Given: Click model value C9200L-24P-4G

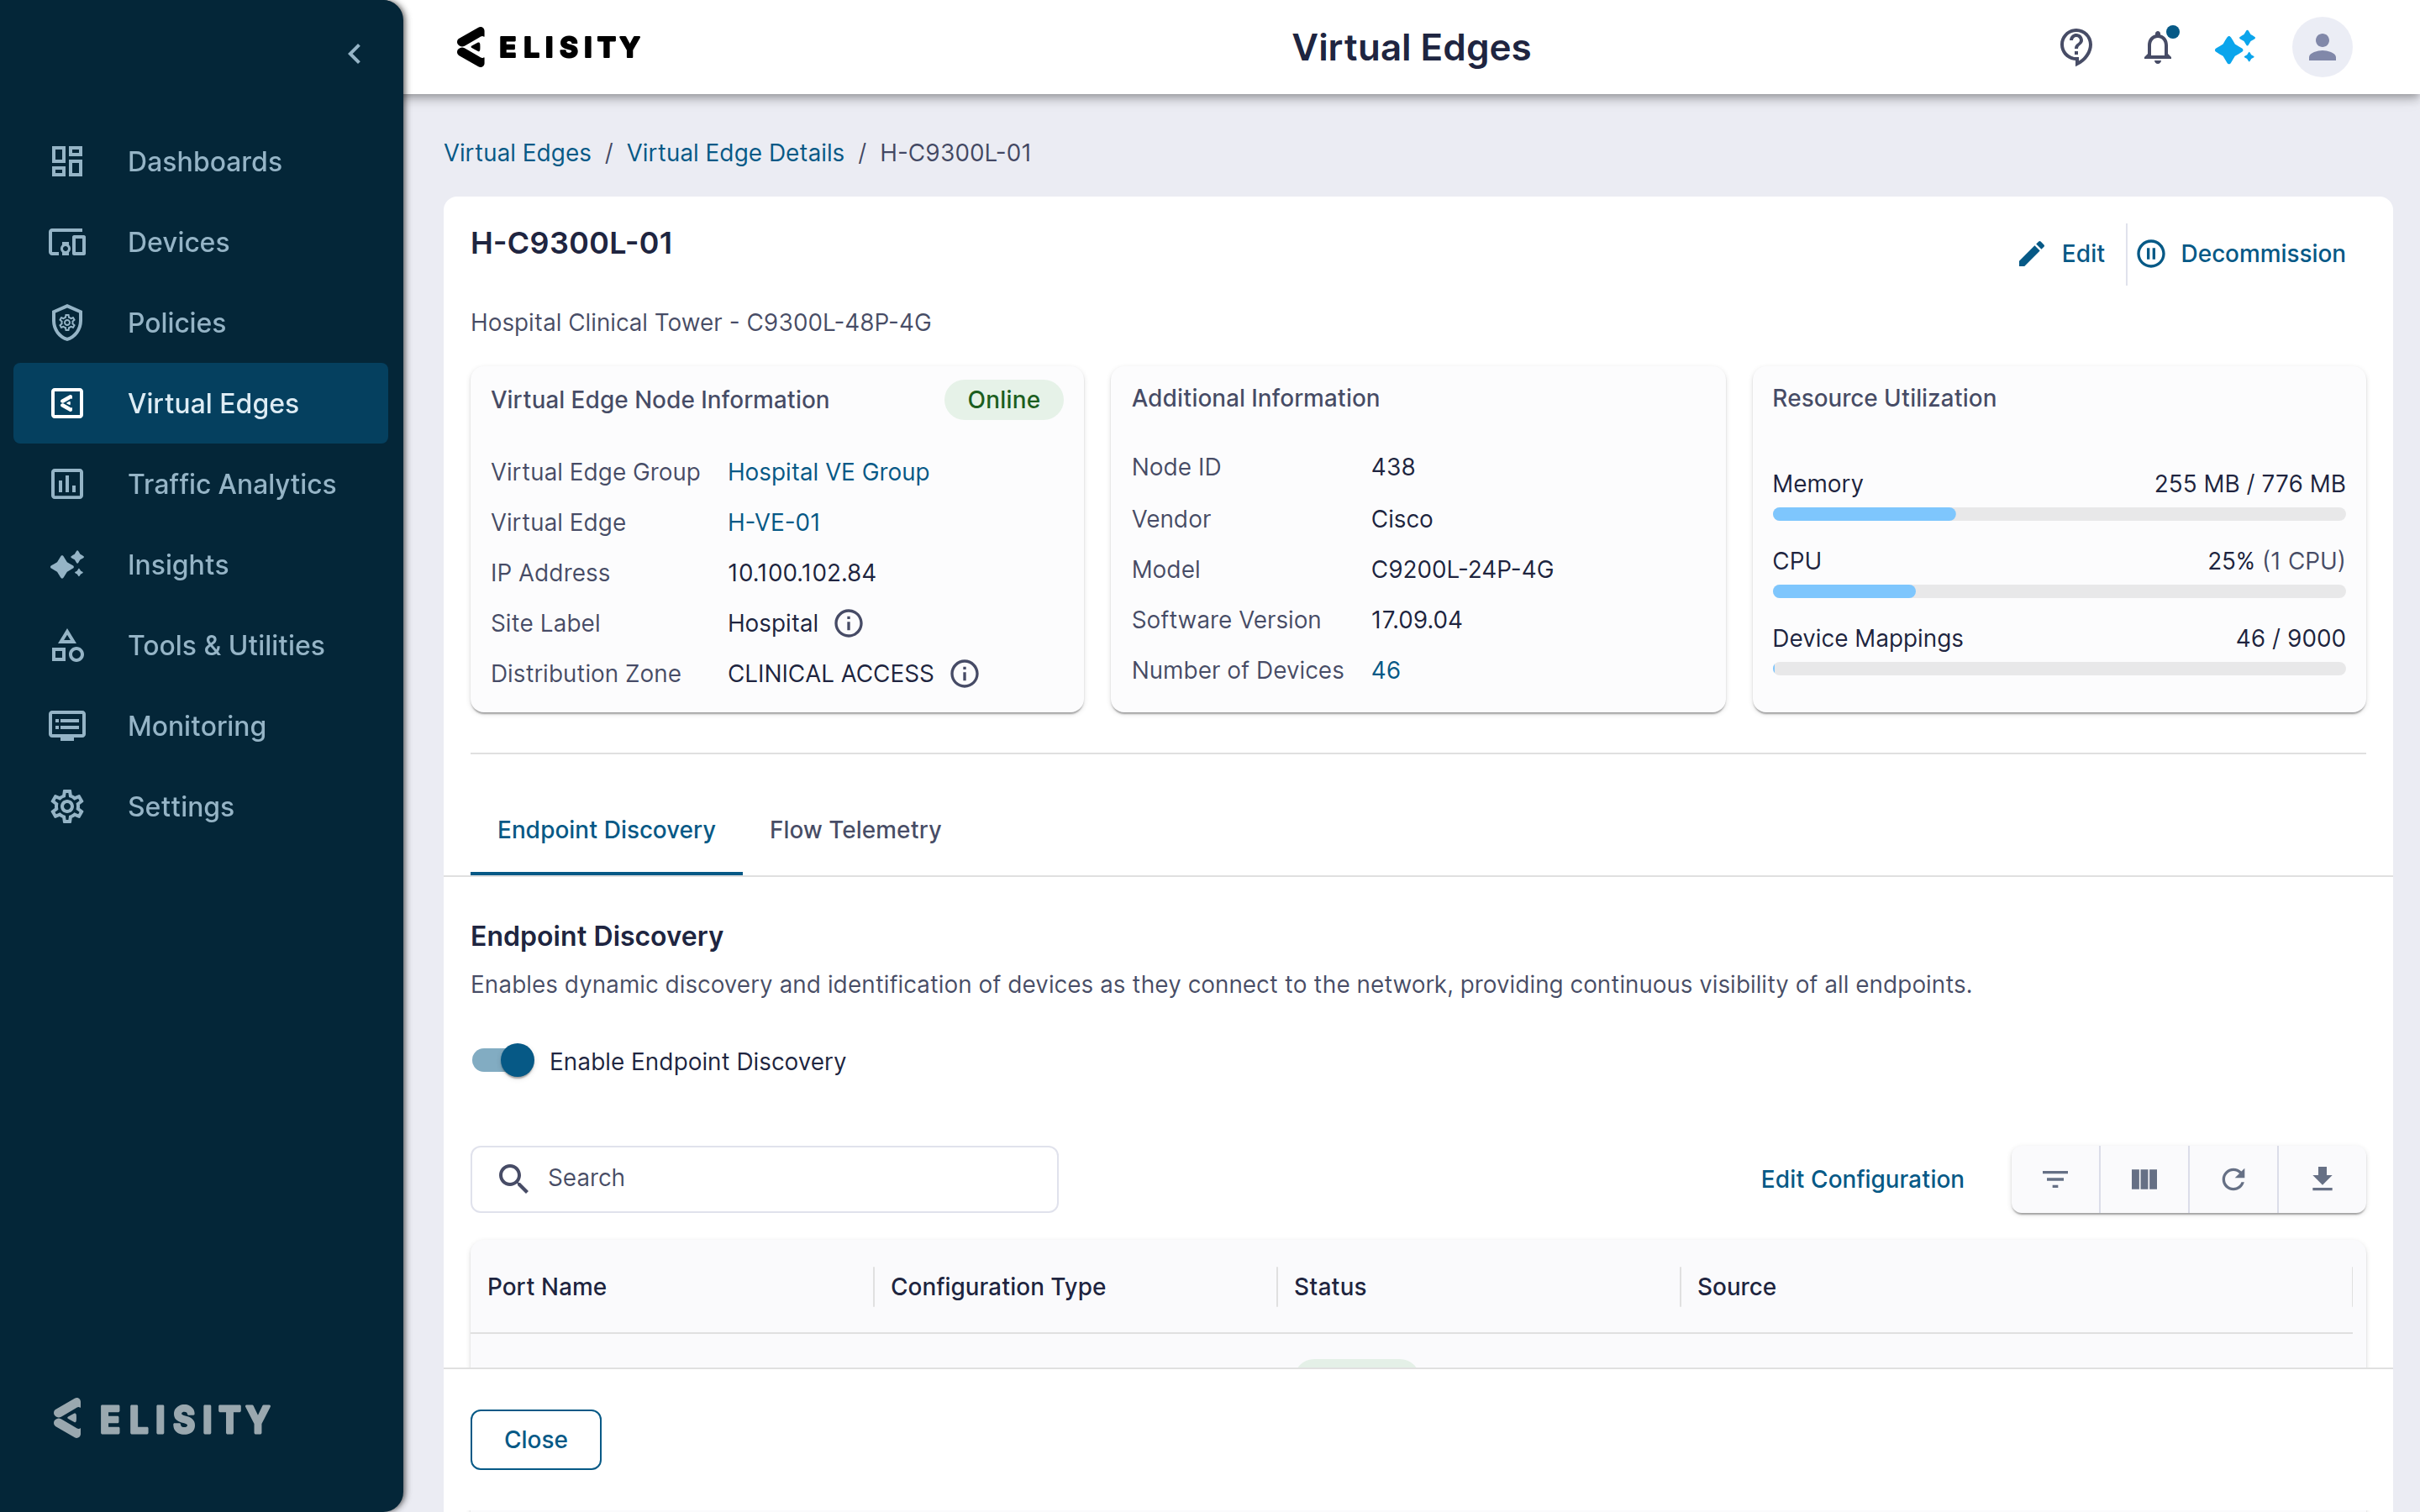Looking at the screenshot, I should pos(1462,569).
